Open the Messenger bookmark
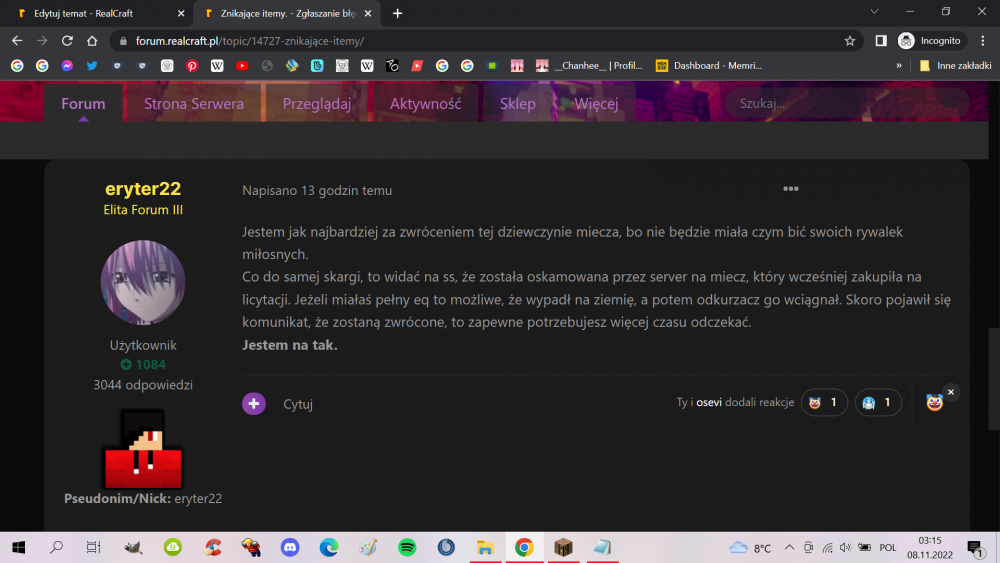1000x563 pixels. pos(67,66)
